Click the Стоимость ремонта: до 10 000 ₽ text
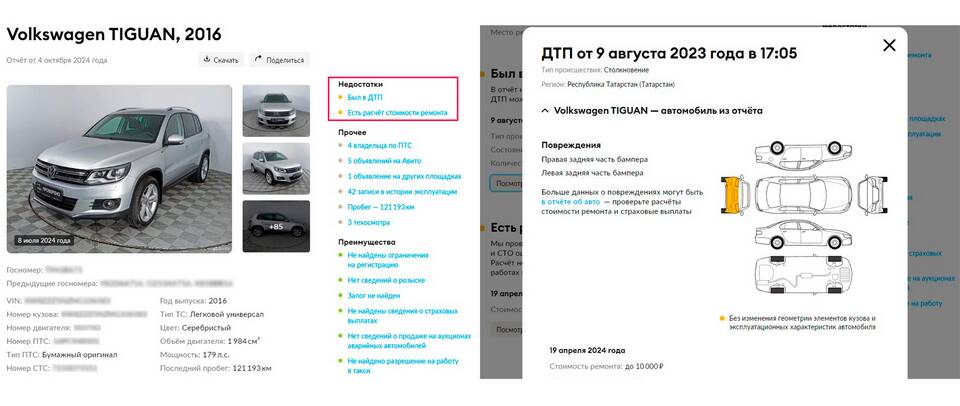 point(607,366)
